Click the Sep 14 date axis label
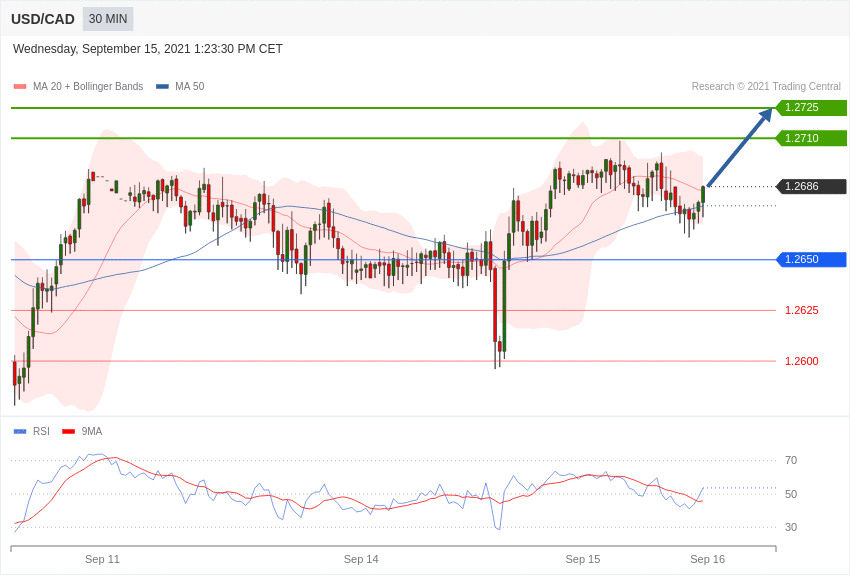Image resolution: width=850 pixels, height=576 pixels. click(361, 559)
